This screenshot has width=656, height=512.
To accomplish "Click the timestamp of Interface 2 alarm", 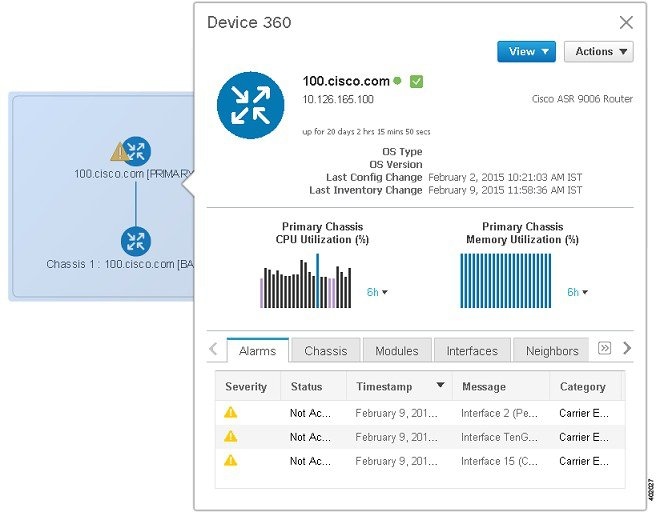I will 396,413.
